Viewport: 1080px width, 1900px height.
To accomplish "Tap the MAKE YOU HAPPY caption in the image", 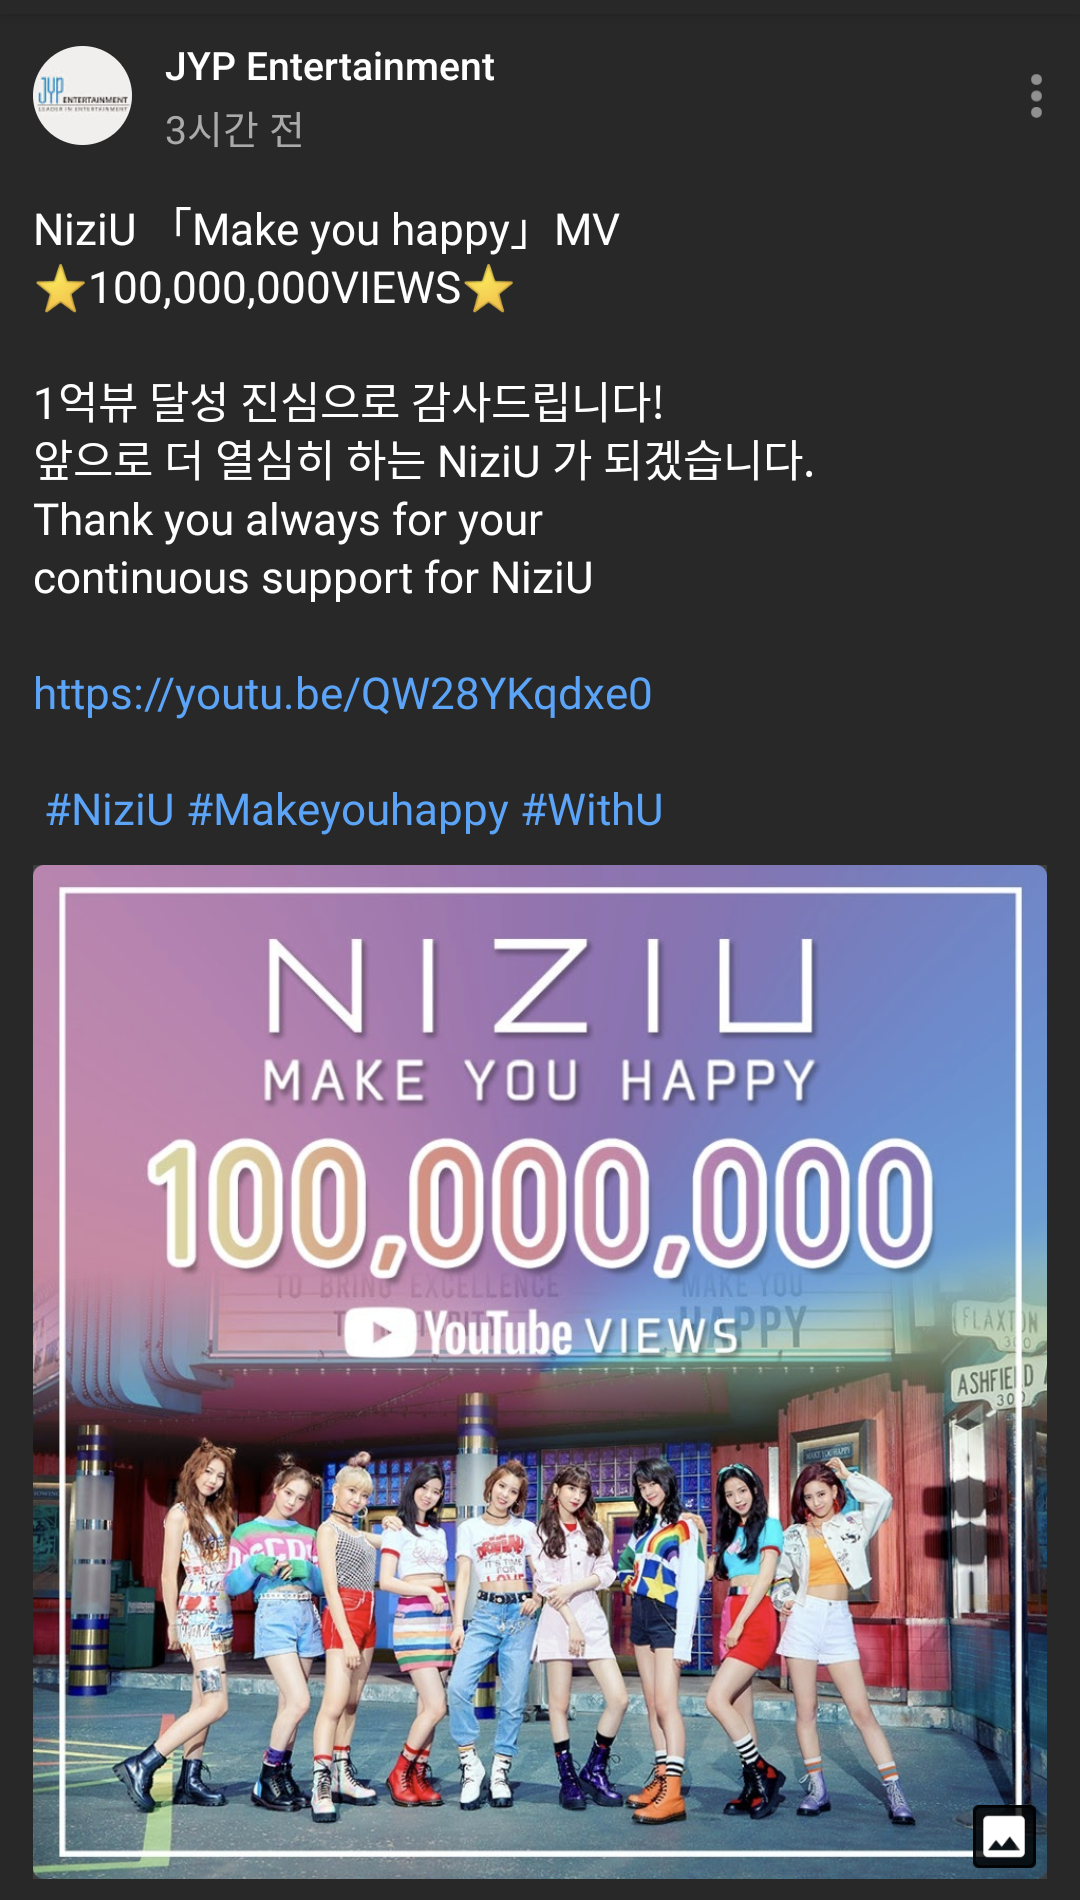I will coord(540,1082).
